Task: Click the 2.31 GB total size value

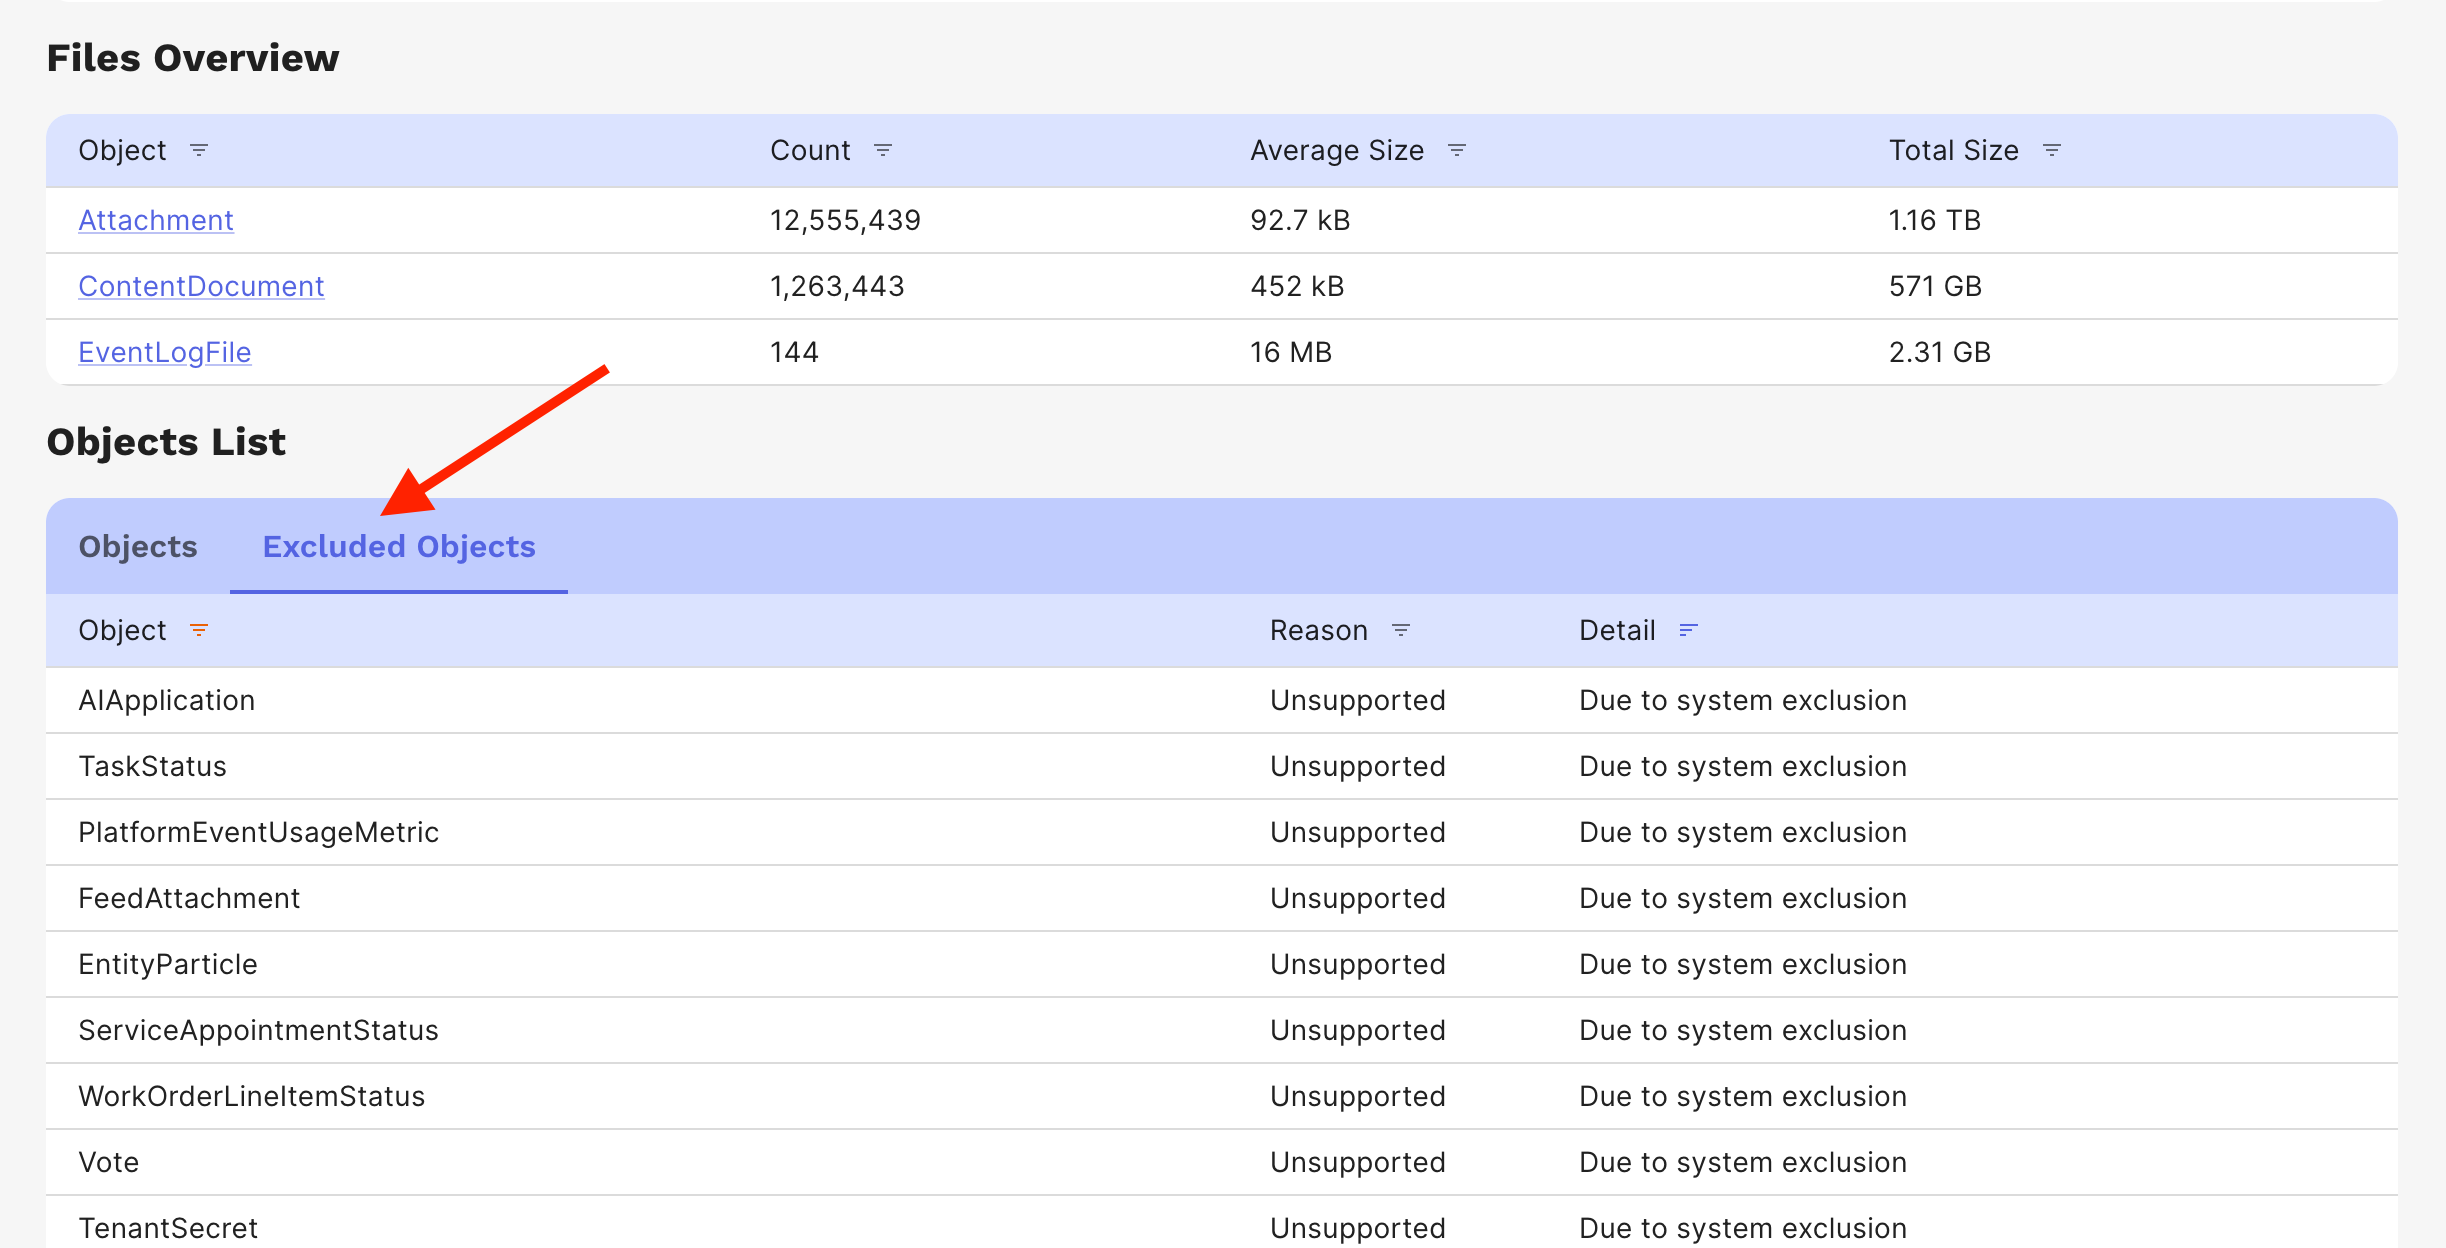Action: pyautogui.click(x=1940, y=352)
